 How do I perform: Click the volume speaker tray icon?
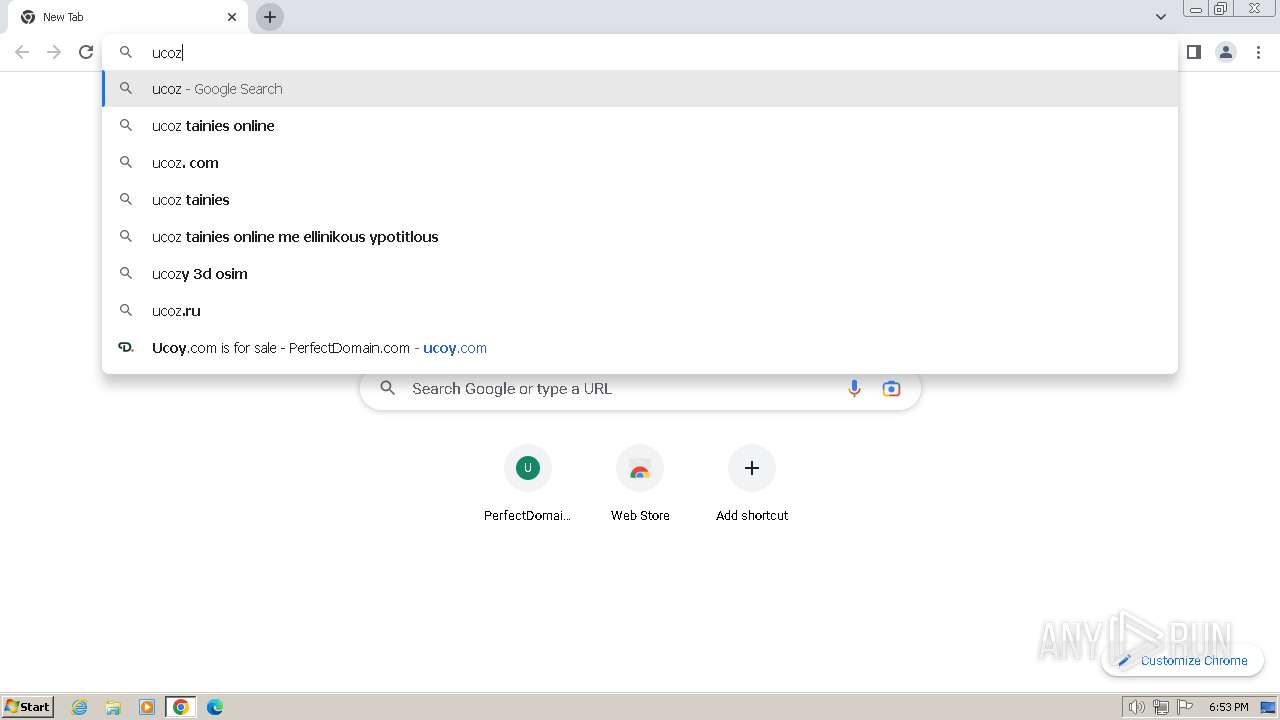coord(1136,707)
